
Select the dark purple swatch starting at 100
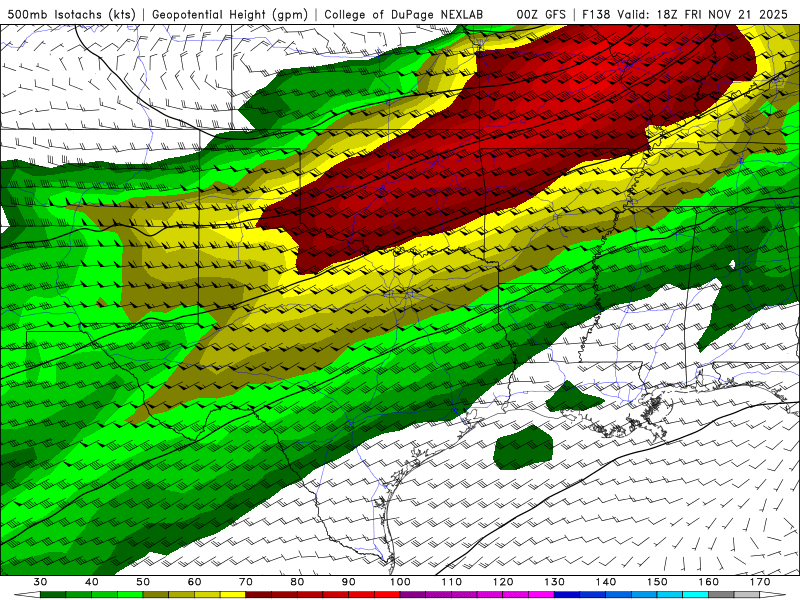point(413,595)
